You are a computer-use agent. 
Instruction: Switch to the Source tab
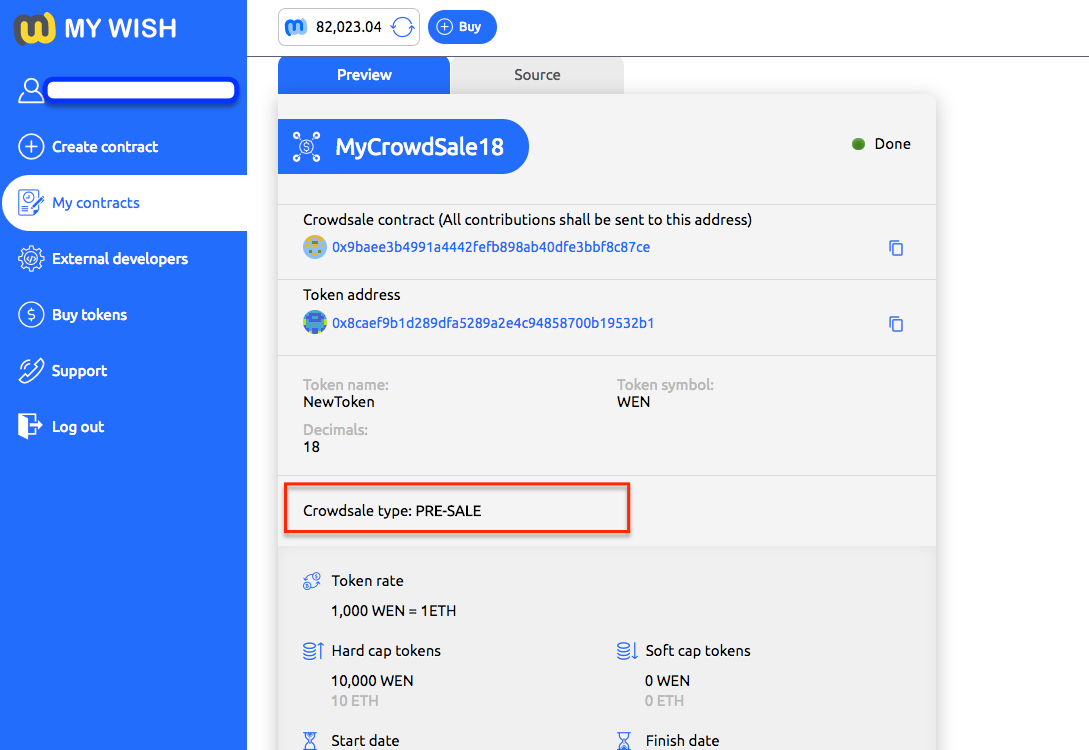tap(538, 75)
